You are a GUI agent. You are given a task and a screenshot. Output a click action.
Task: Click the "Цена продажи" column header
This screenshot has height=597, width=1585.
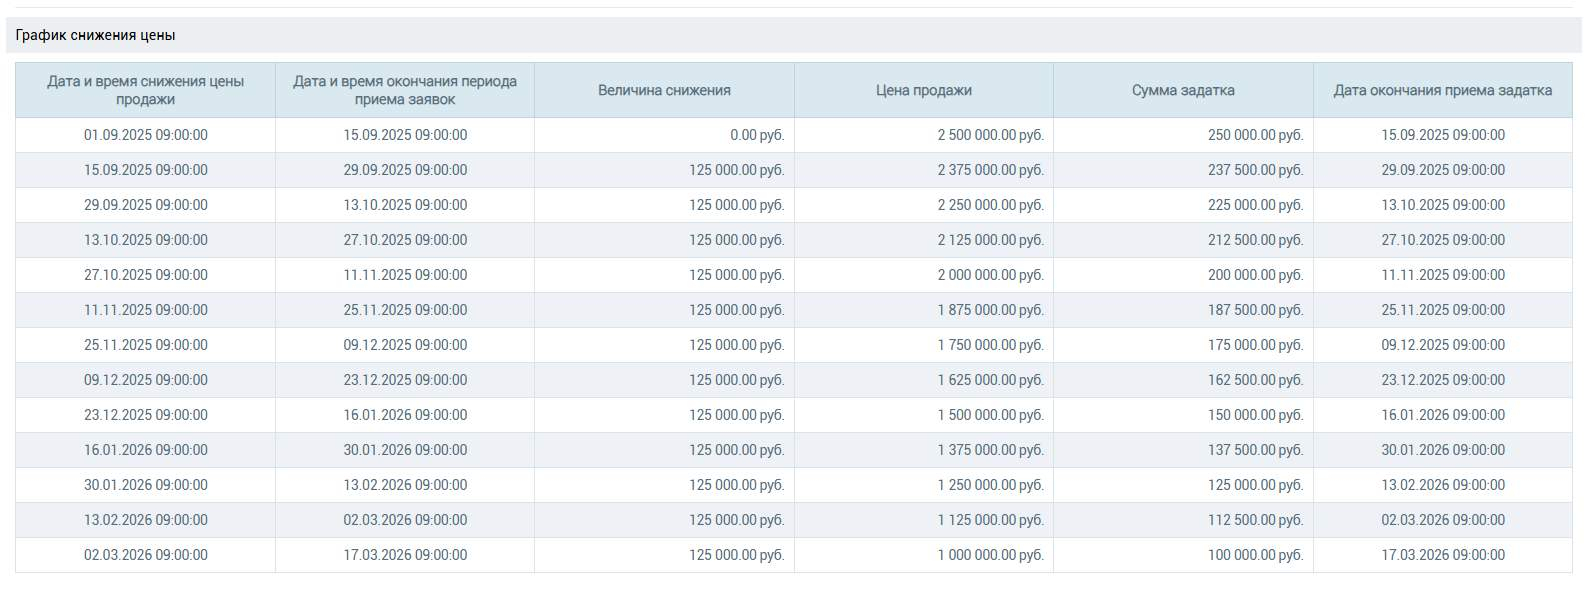click(923, 90)
